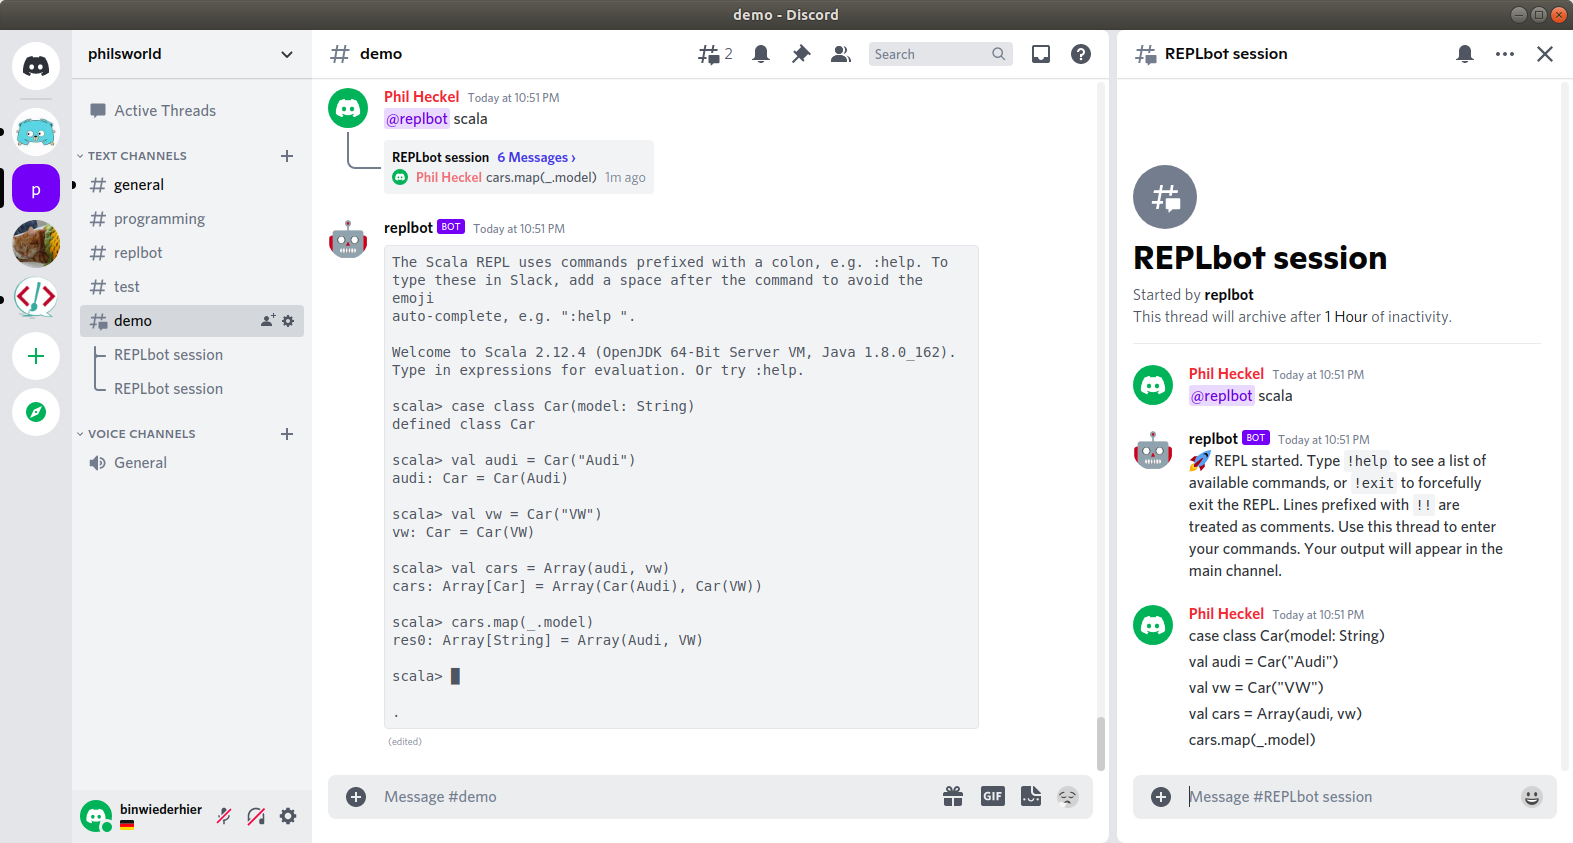Open the GIF picker
Image resolution: width=1573 pixels, height=843 pixels.
993,797
